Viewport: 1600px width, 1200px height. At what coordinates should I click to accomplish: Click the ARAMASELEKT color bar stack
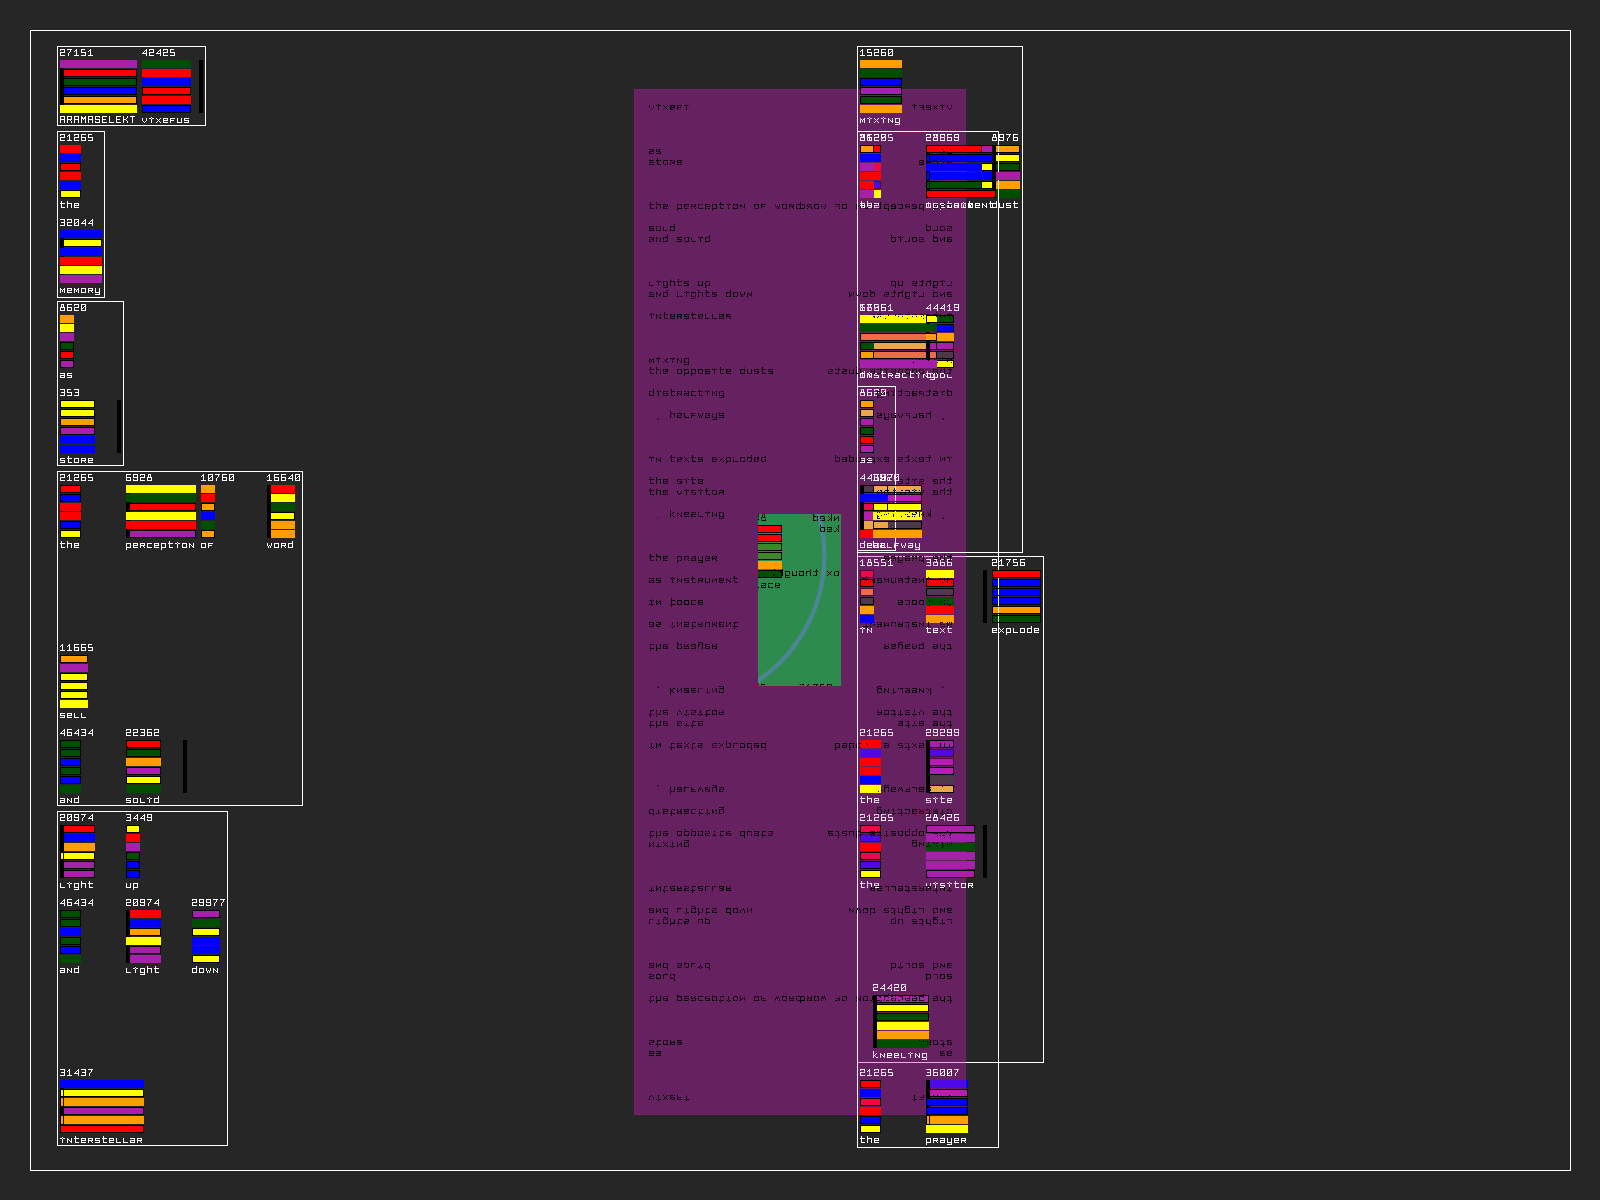(98, 87)
